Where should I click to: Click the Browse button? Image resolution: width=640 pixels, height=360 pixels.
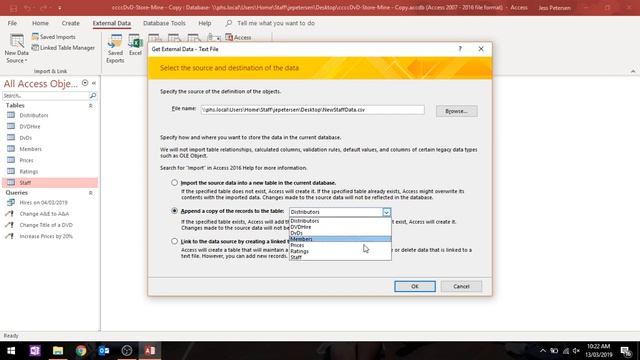click(x=456, y=111)
